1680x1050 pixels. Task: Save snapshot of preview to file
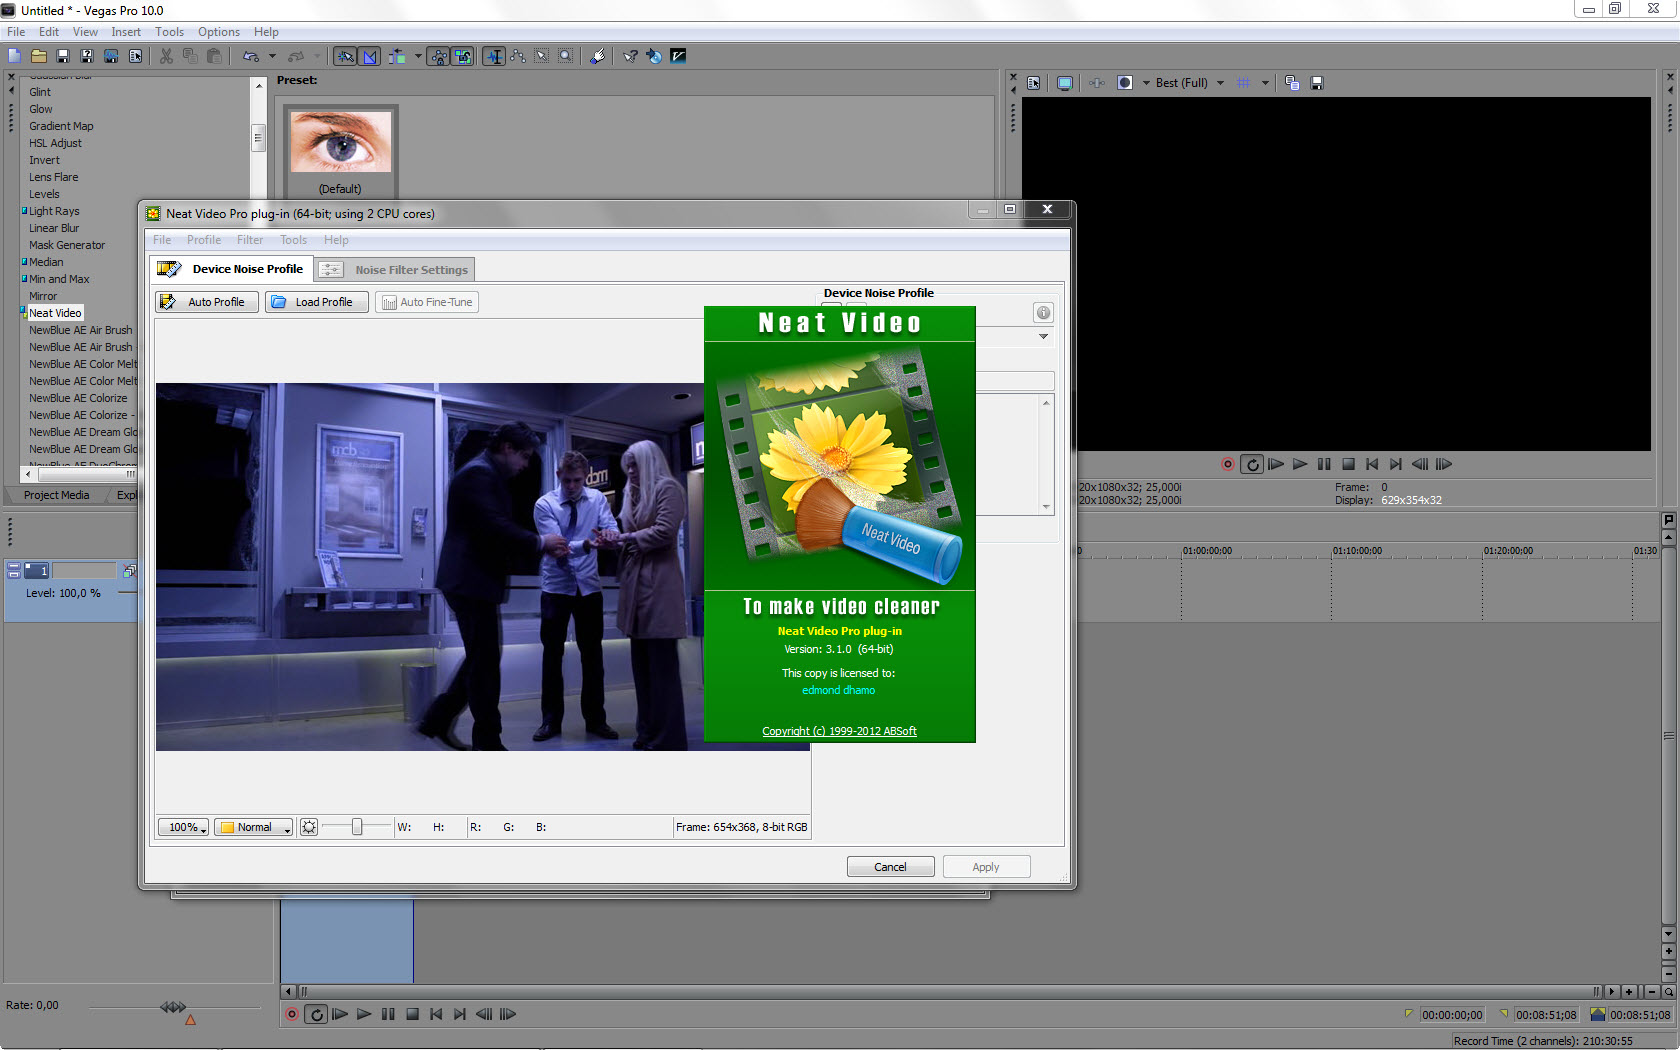[1317, 83]
